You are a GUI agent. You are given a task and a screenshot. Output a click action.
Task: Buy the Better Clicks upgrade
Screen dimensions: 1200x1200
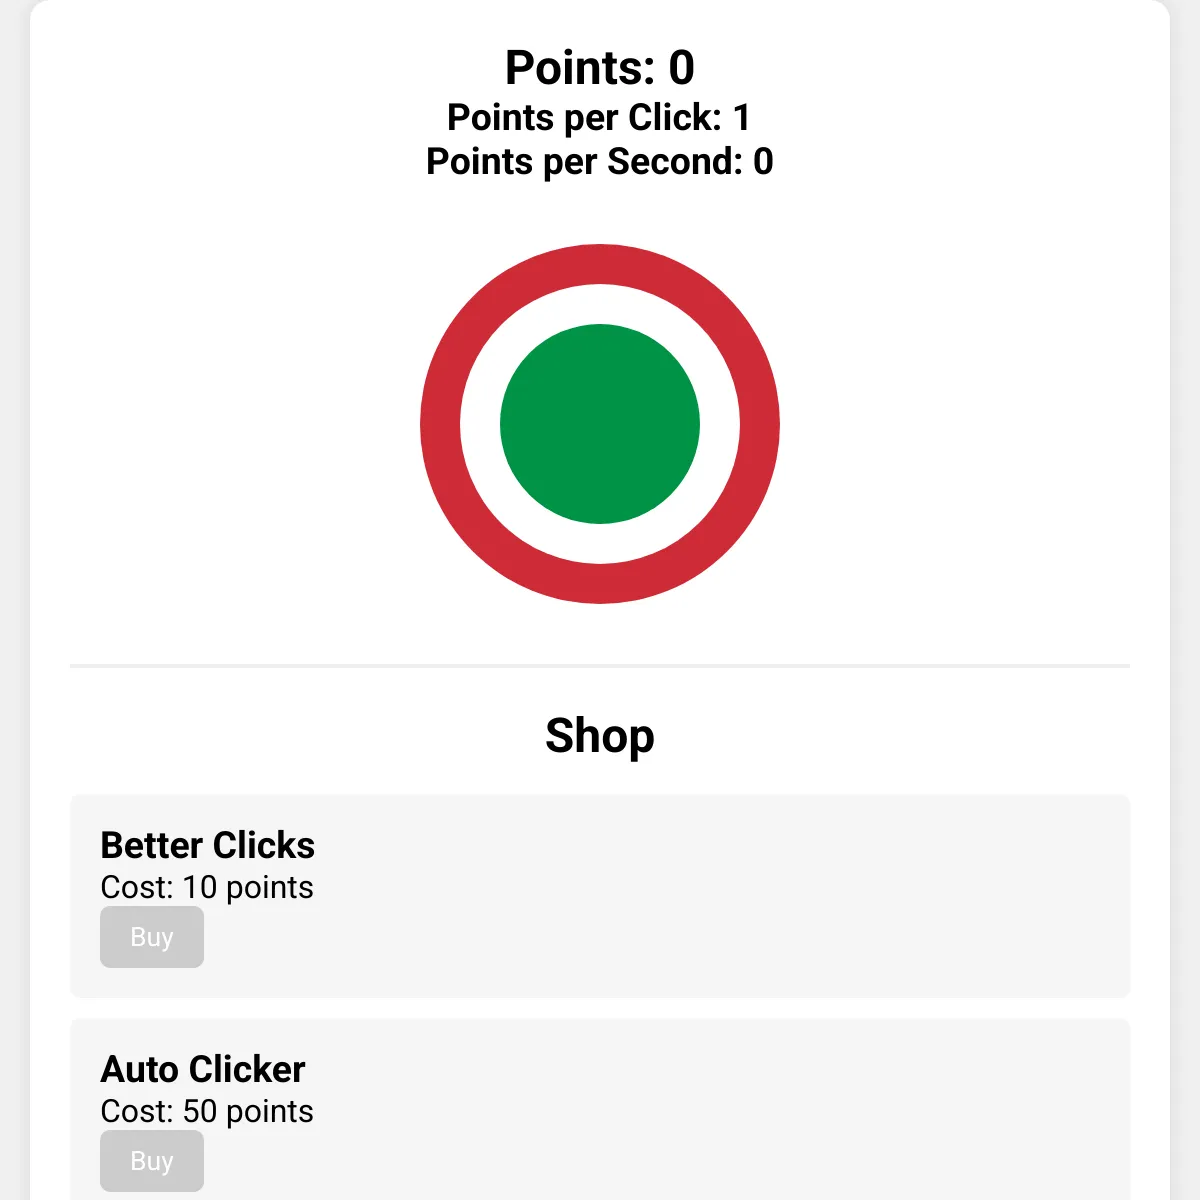point(152,937)
